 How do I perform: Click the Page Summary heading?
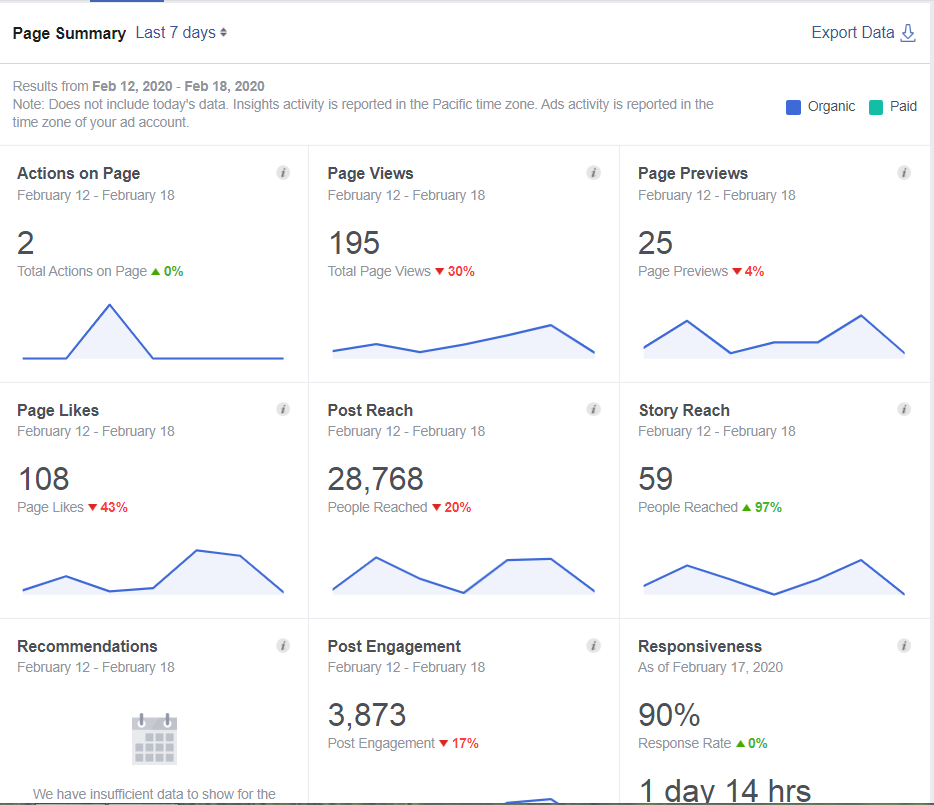(69, 33)
